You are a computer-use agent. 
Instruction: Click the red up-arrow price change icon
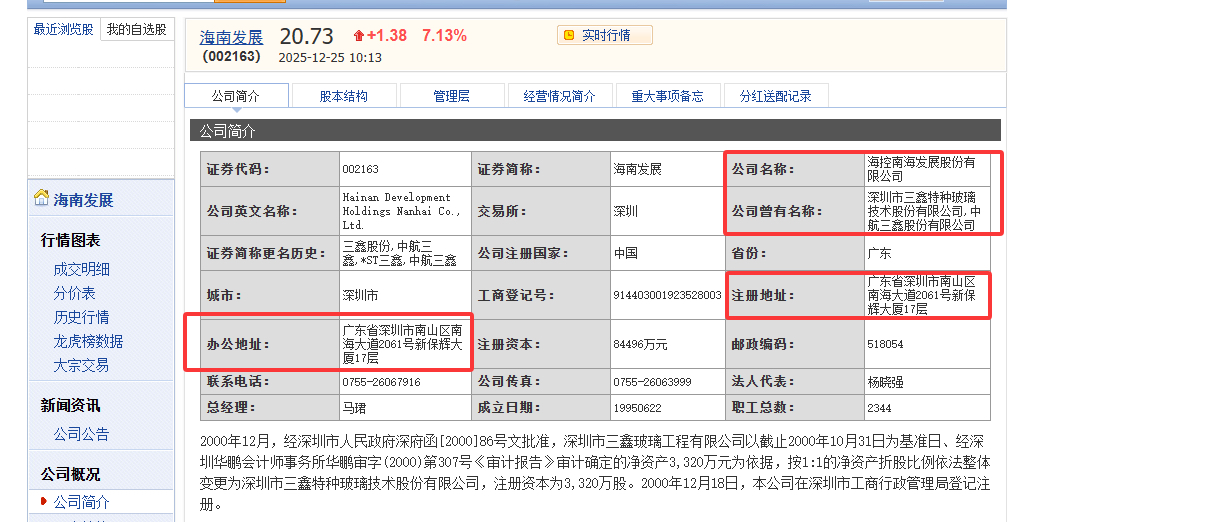(x=359, y=36)
